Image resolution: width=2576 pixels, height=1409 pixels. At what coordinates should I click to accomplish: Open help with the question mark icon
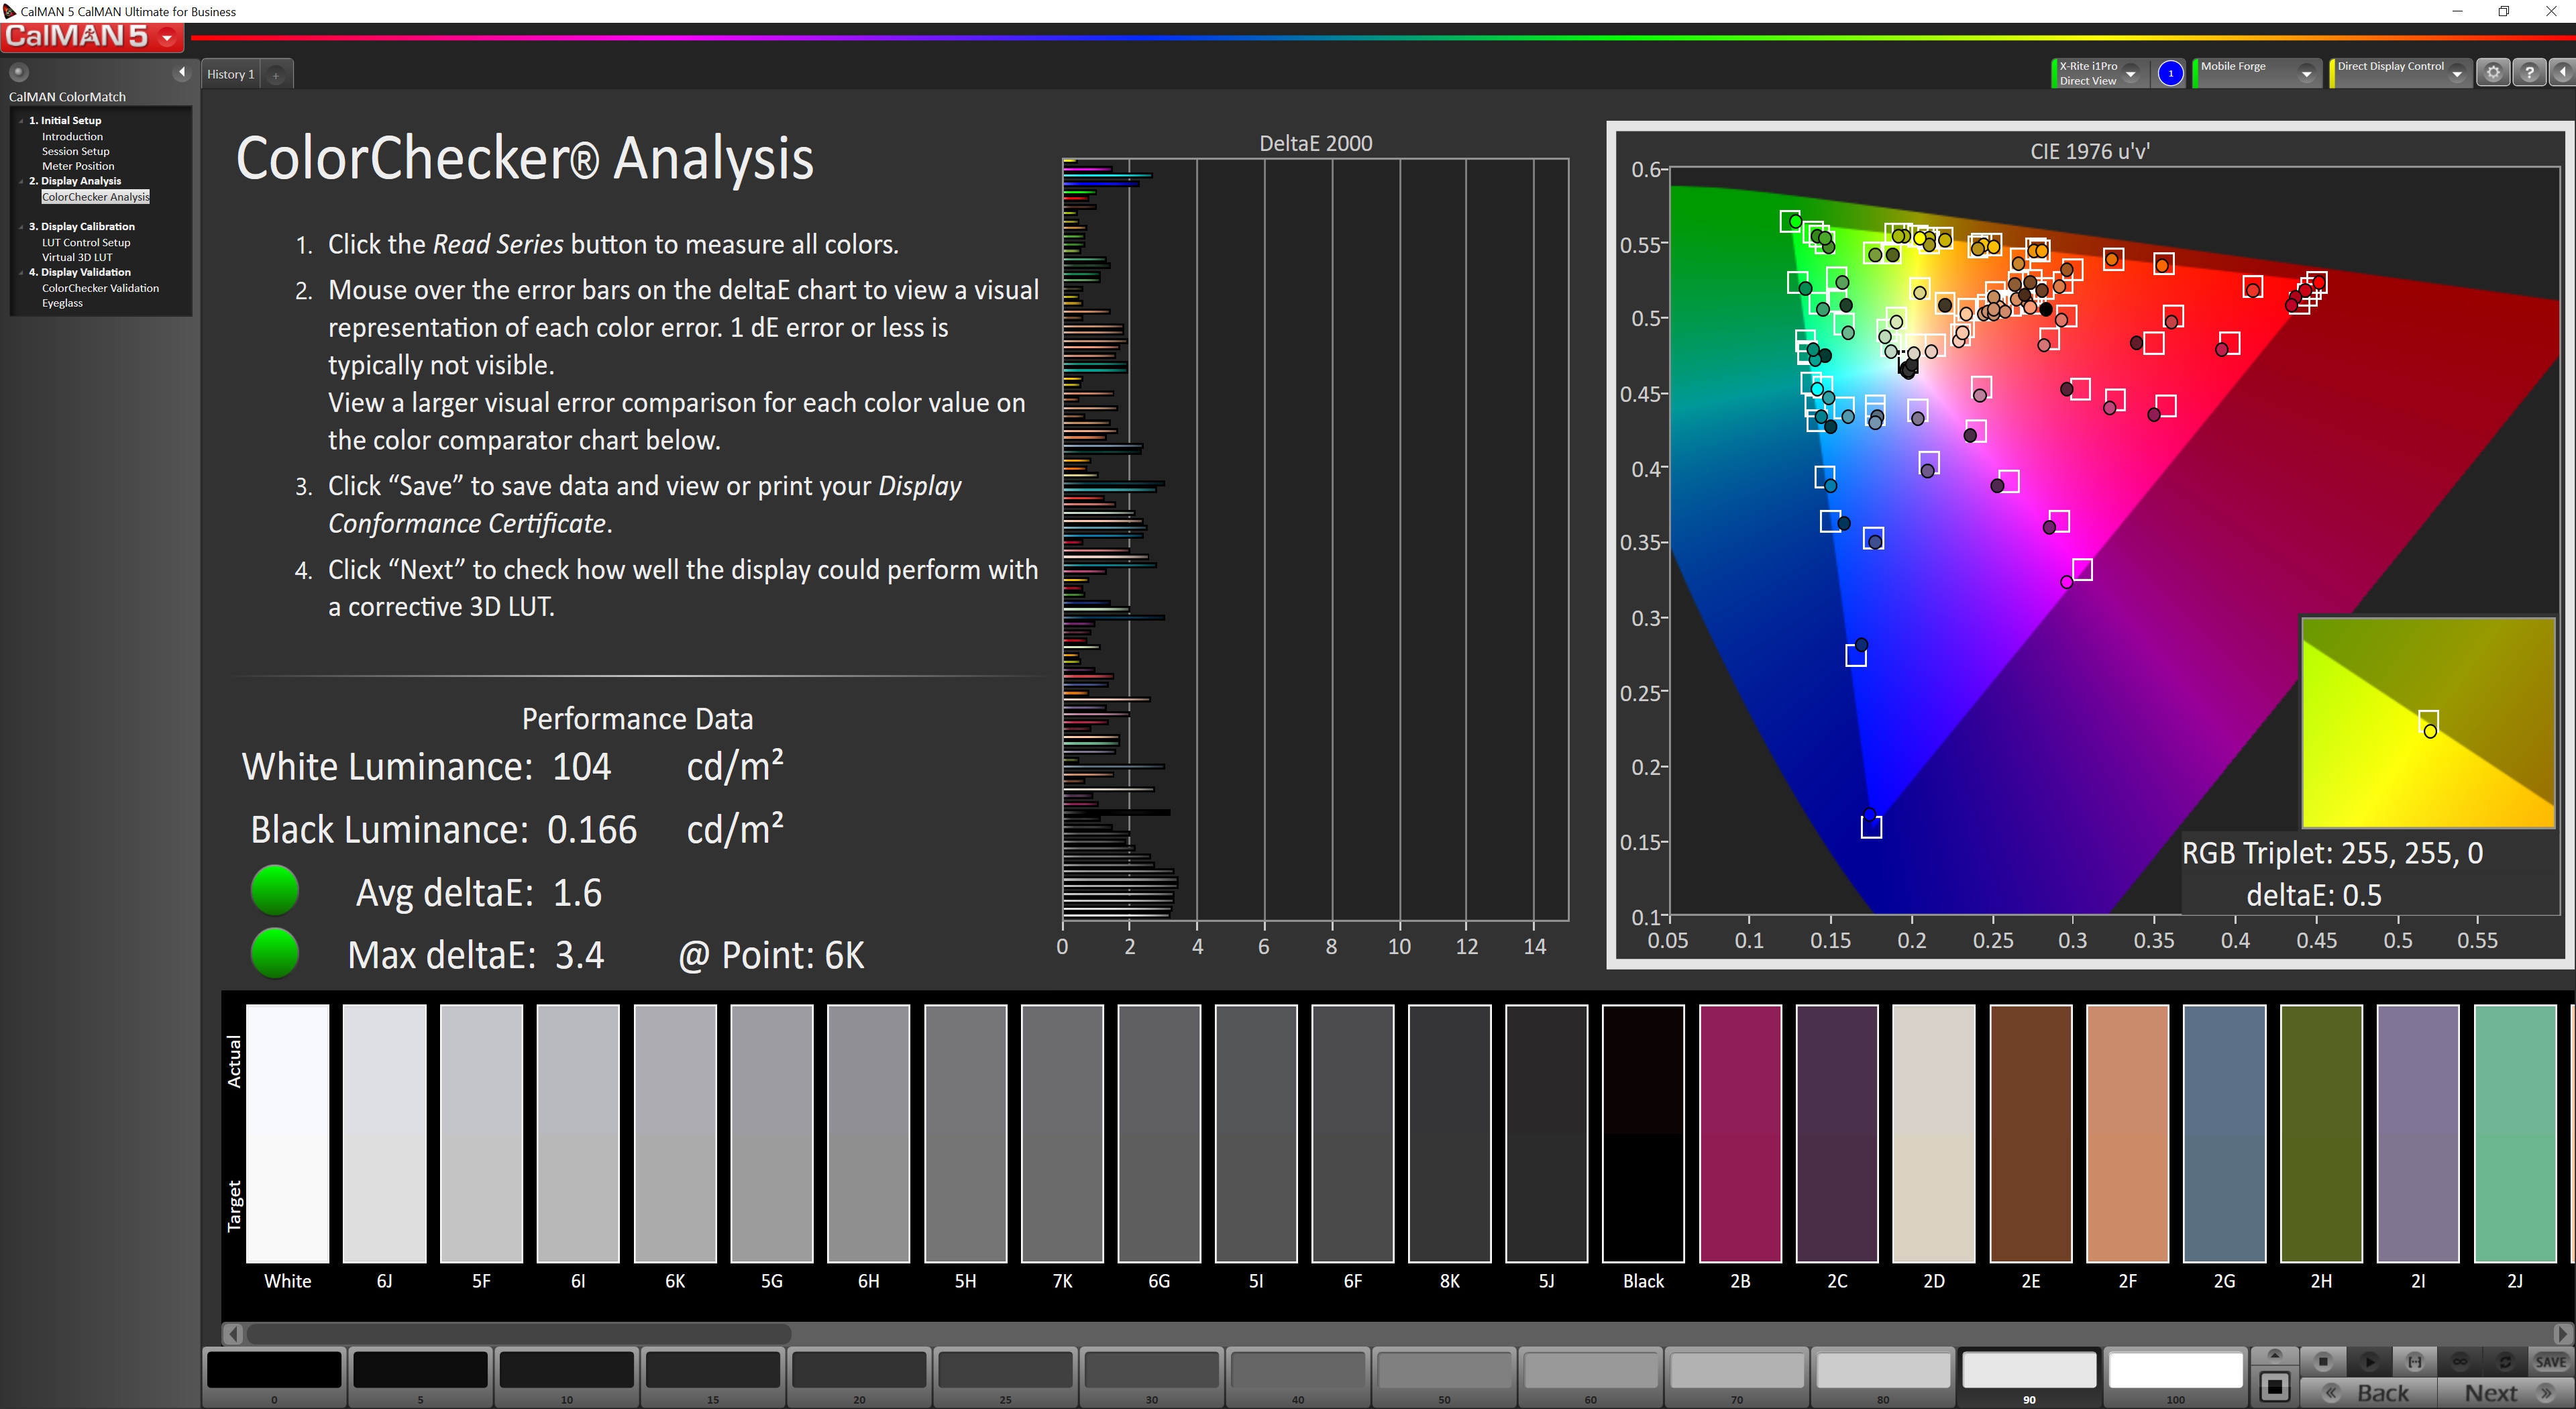point(2529,73)
